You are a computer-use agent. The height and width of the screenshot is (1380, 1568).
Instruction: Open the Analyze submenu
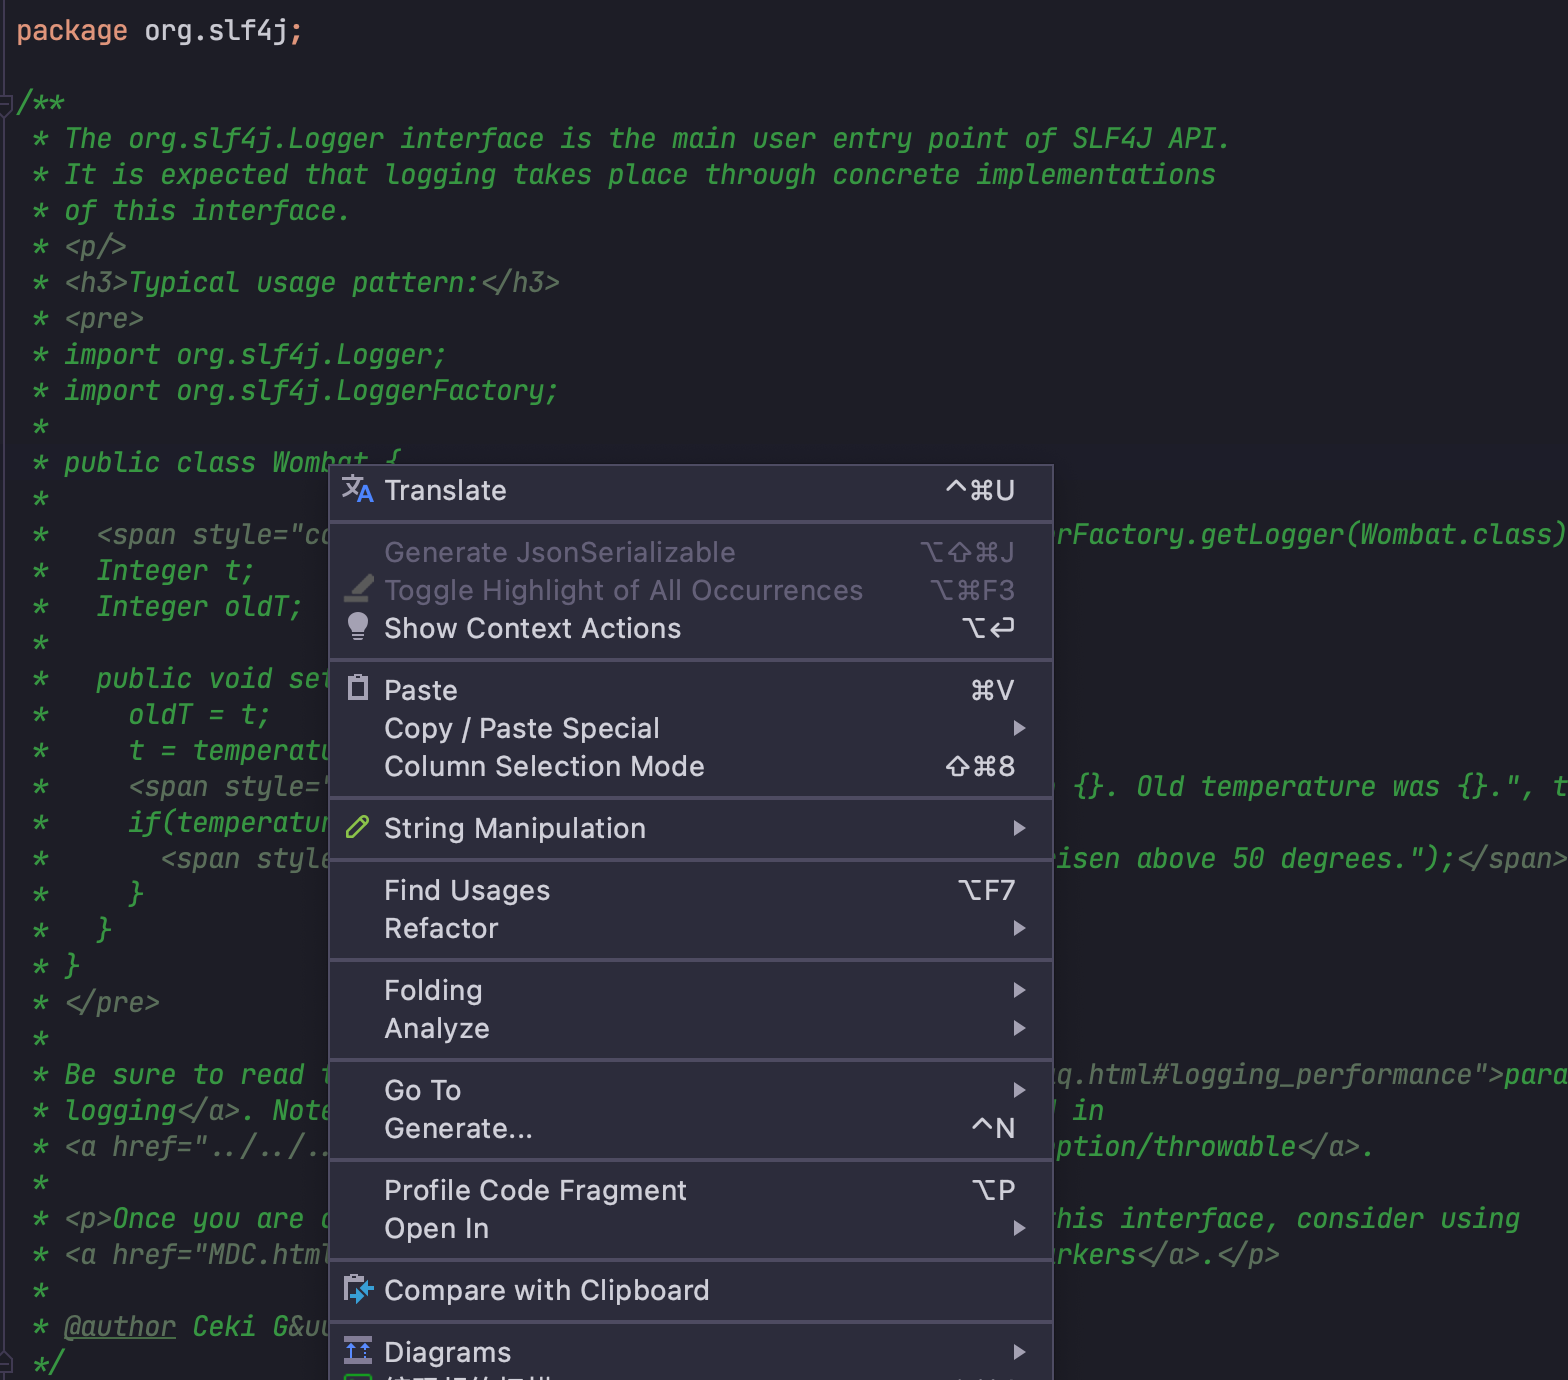pos(691,1028)
